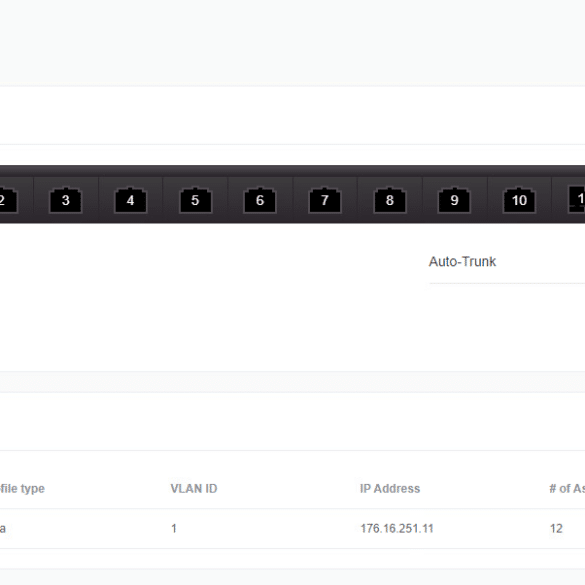The image size is (585, 585).
Task: Select switch port 9
Action: pyautogui.click(x=454, y=200)
